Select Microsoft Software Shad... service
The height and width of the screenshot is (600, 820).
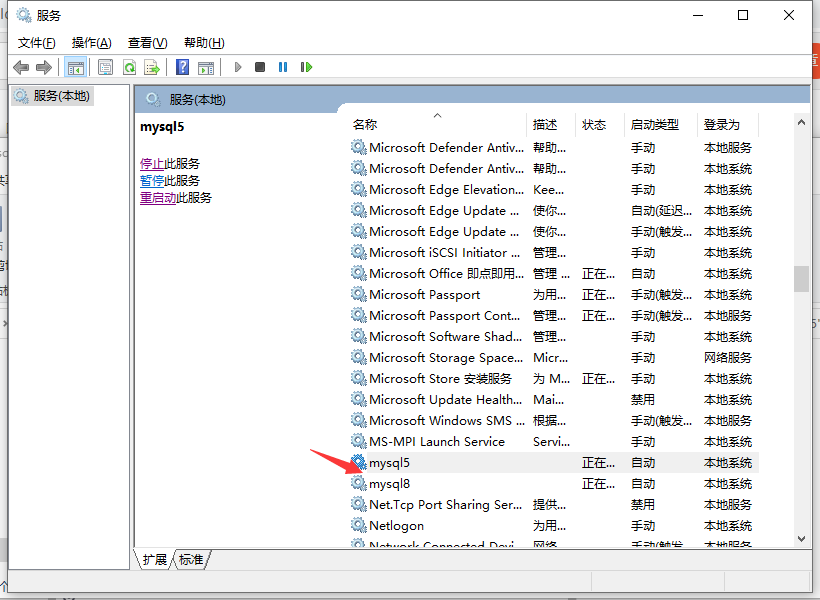point(553,336)
